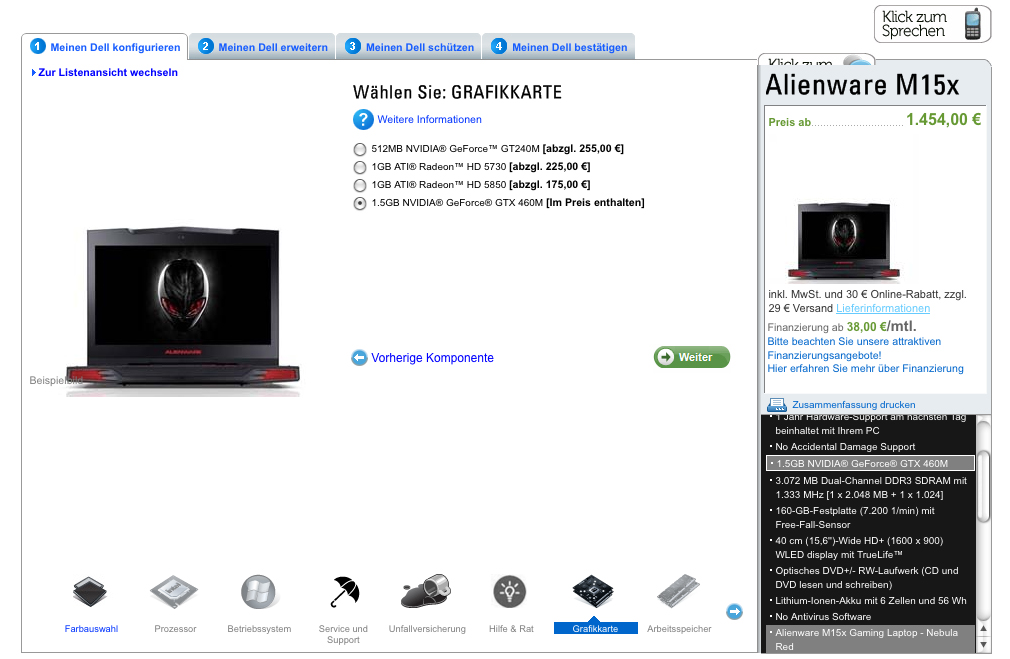Click the back arrow beside Vorherige Komponente
The image size is (1010, 659).
tap(359, 358)
